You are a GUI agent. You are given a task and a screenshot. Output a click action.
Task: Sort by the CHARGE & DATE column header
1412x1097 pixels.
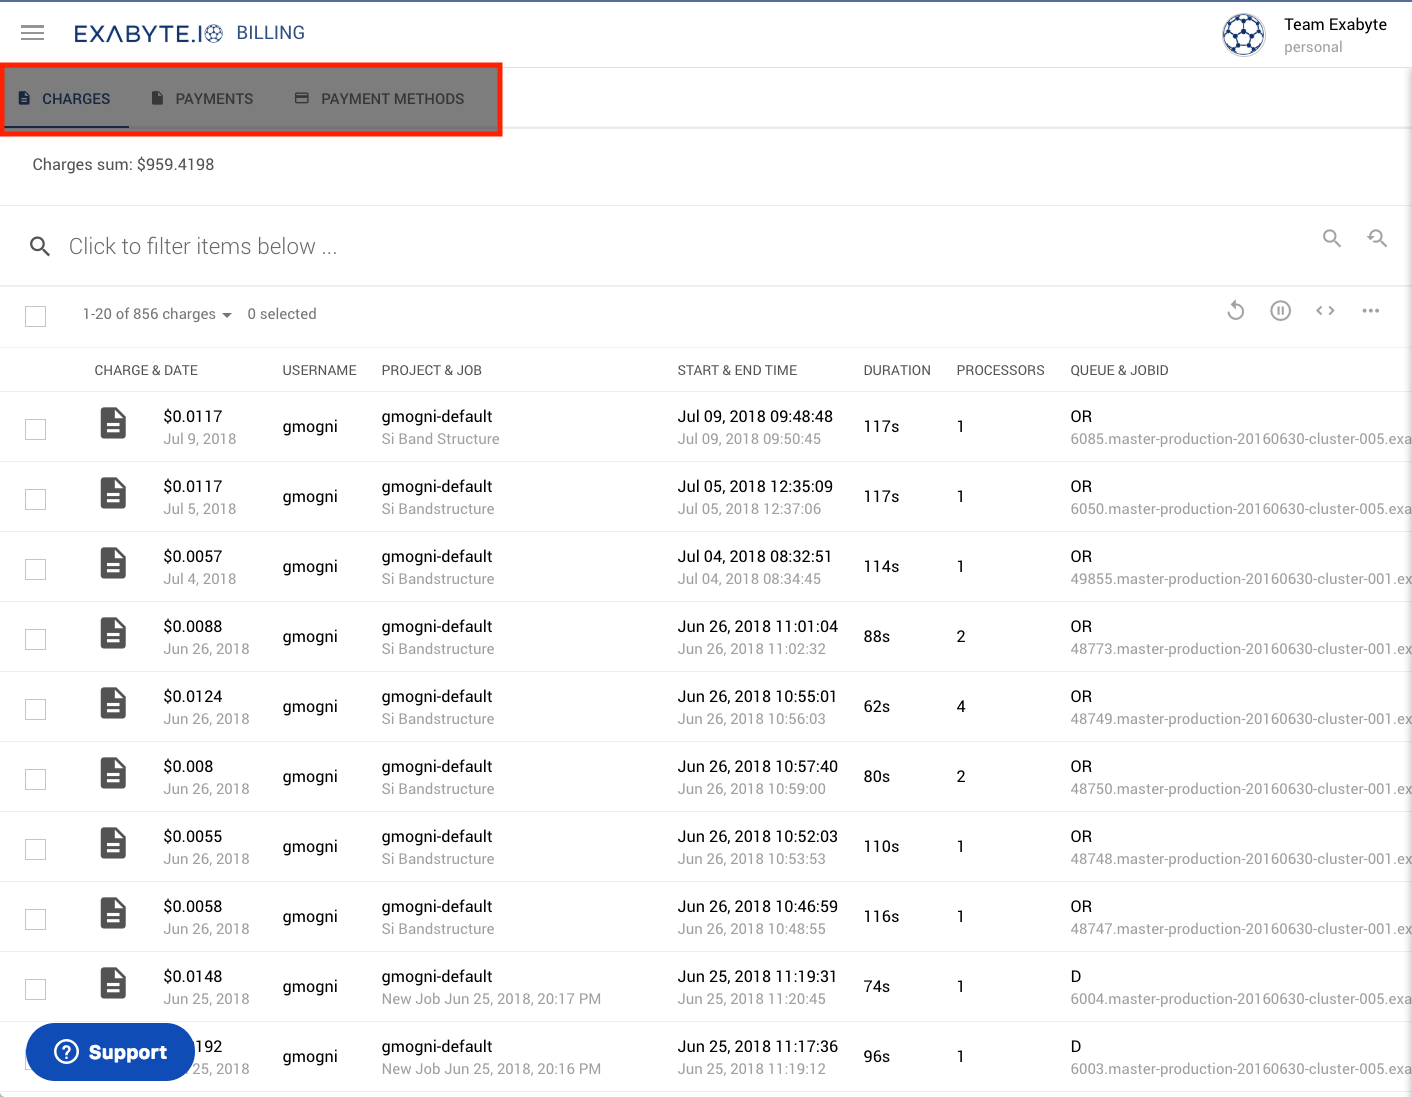click(146, 370)
